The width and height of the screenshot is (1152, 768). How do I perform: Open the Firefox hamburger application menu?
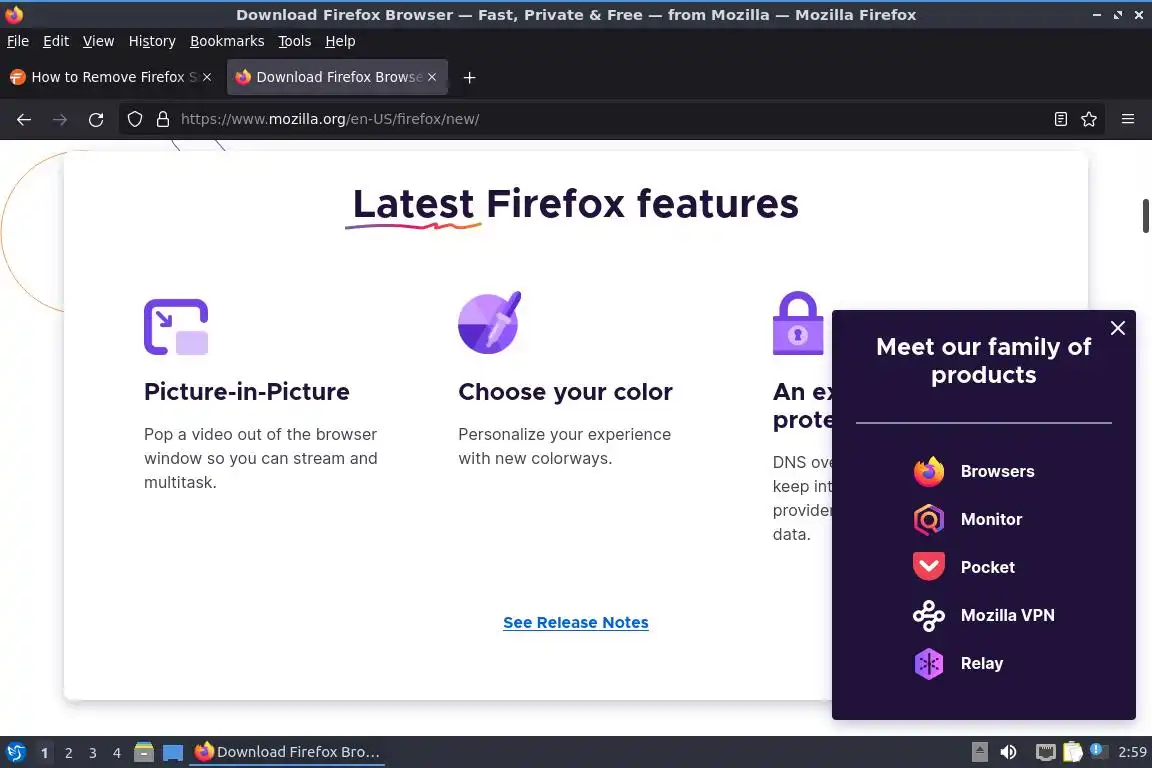pos(1128,119)
